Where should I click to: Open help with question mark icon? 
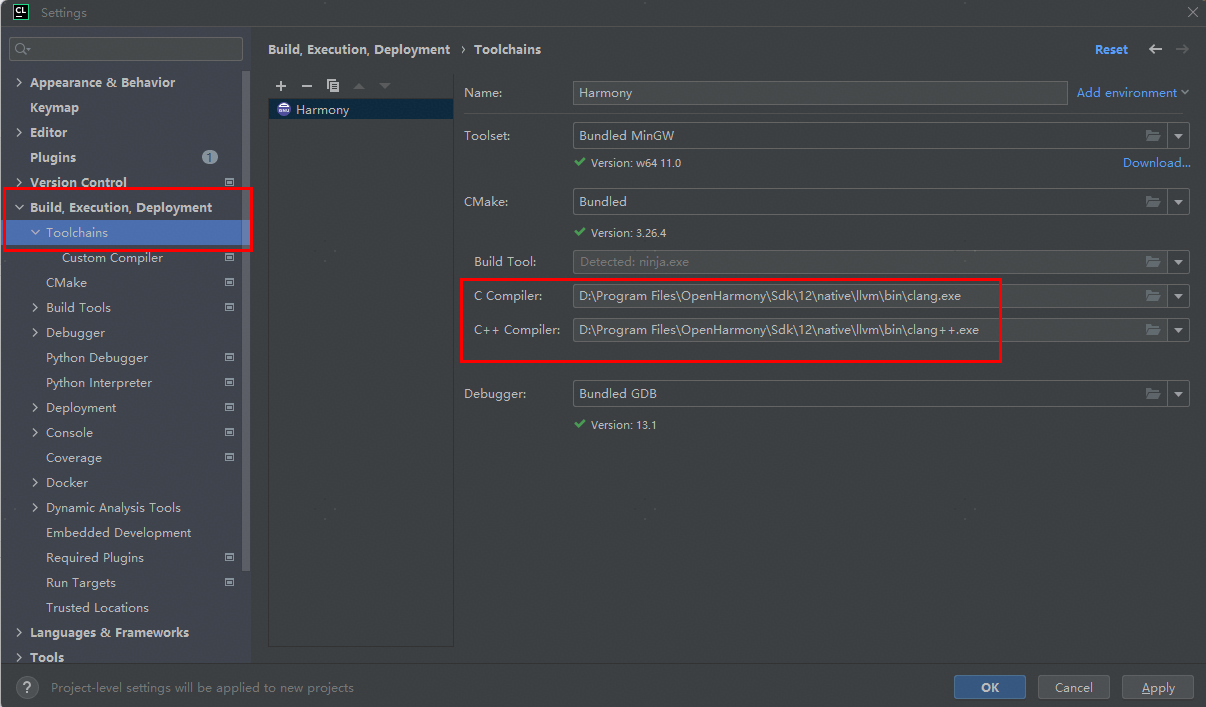[x=29, y=688]
